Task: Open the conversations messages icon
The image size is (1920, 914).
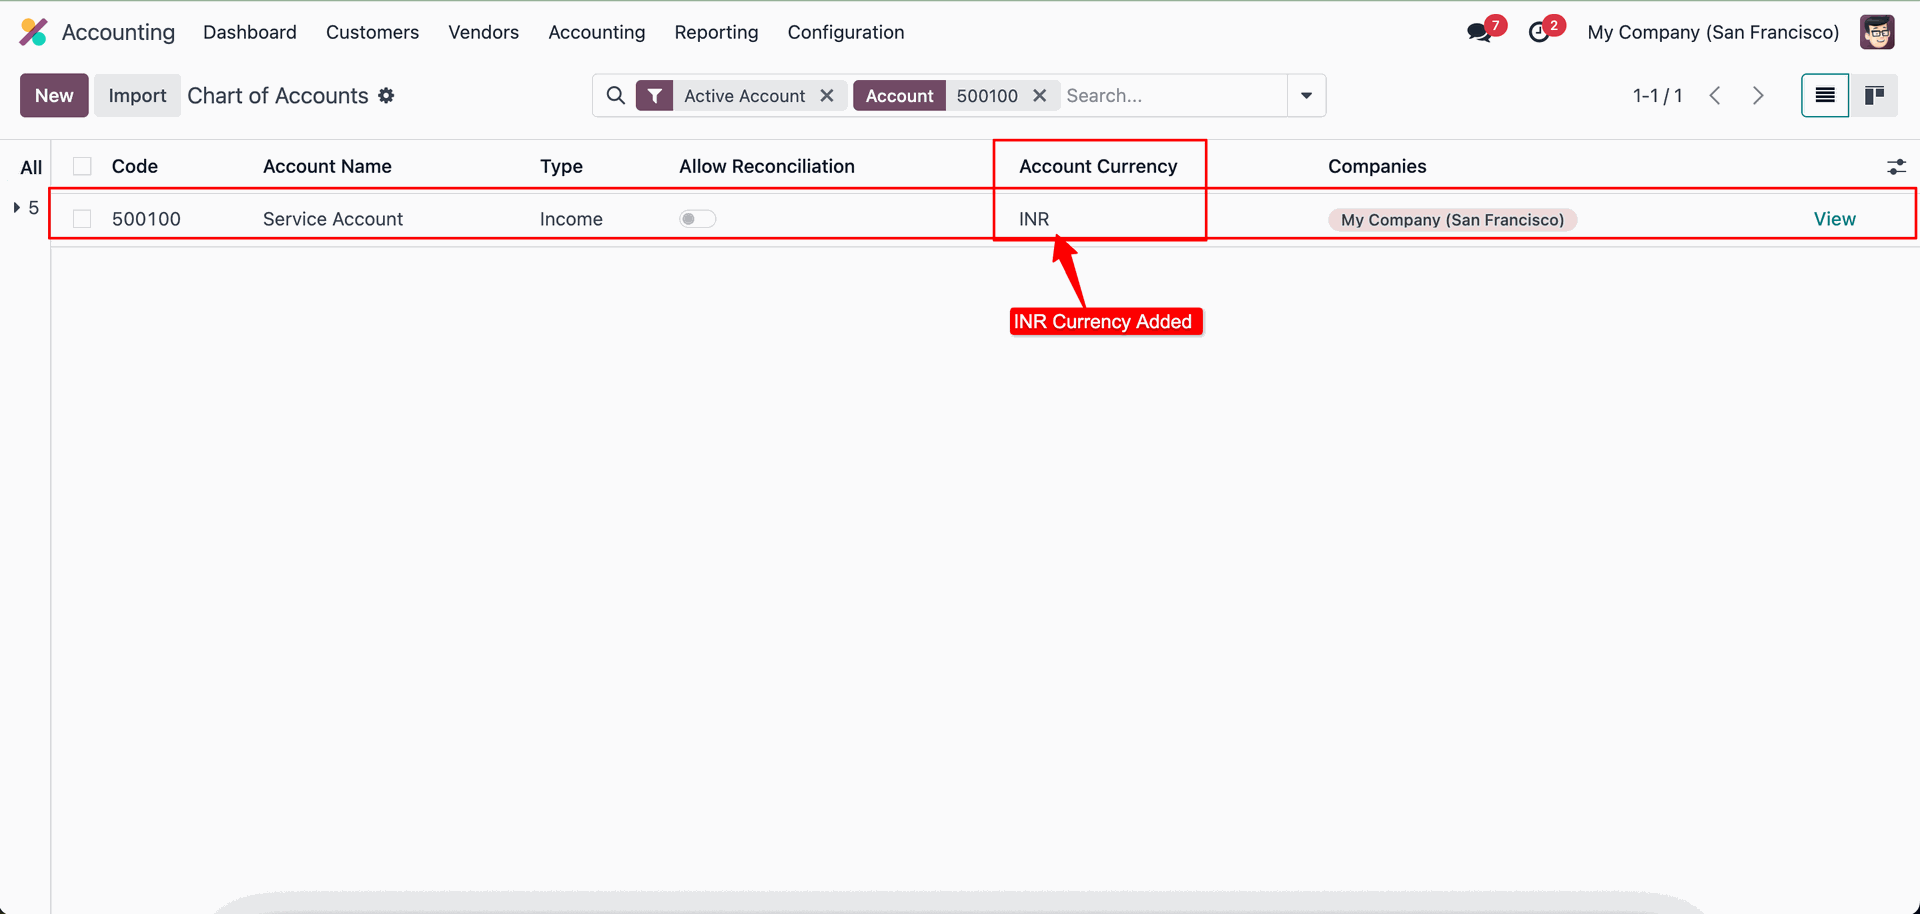Action: tap(1479, 32)
